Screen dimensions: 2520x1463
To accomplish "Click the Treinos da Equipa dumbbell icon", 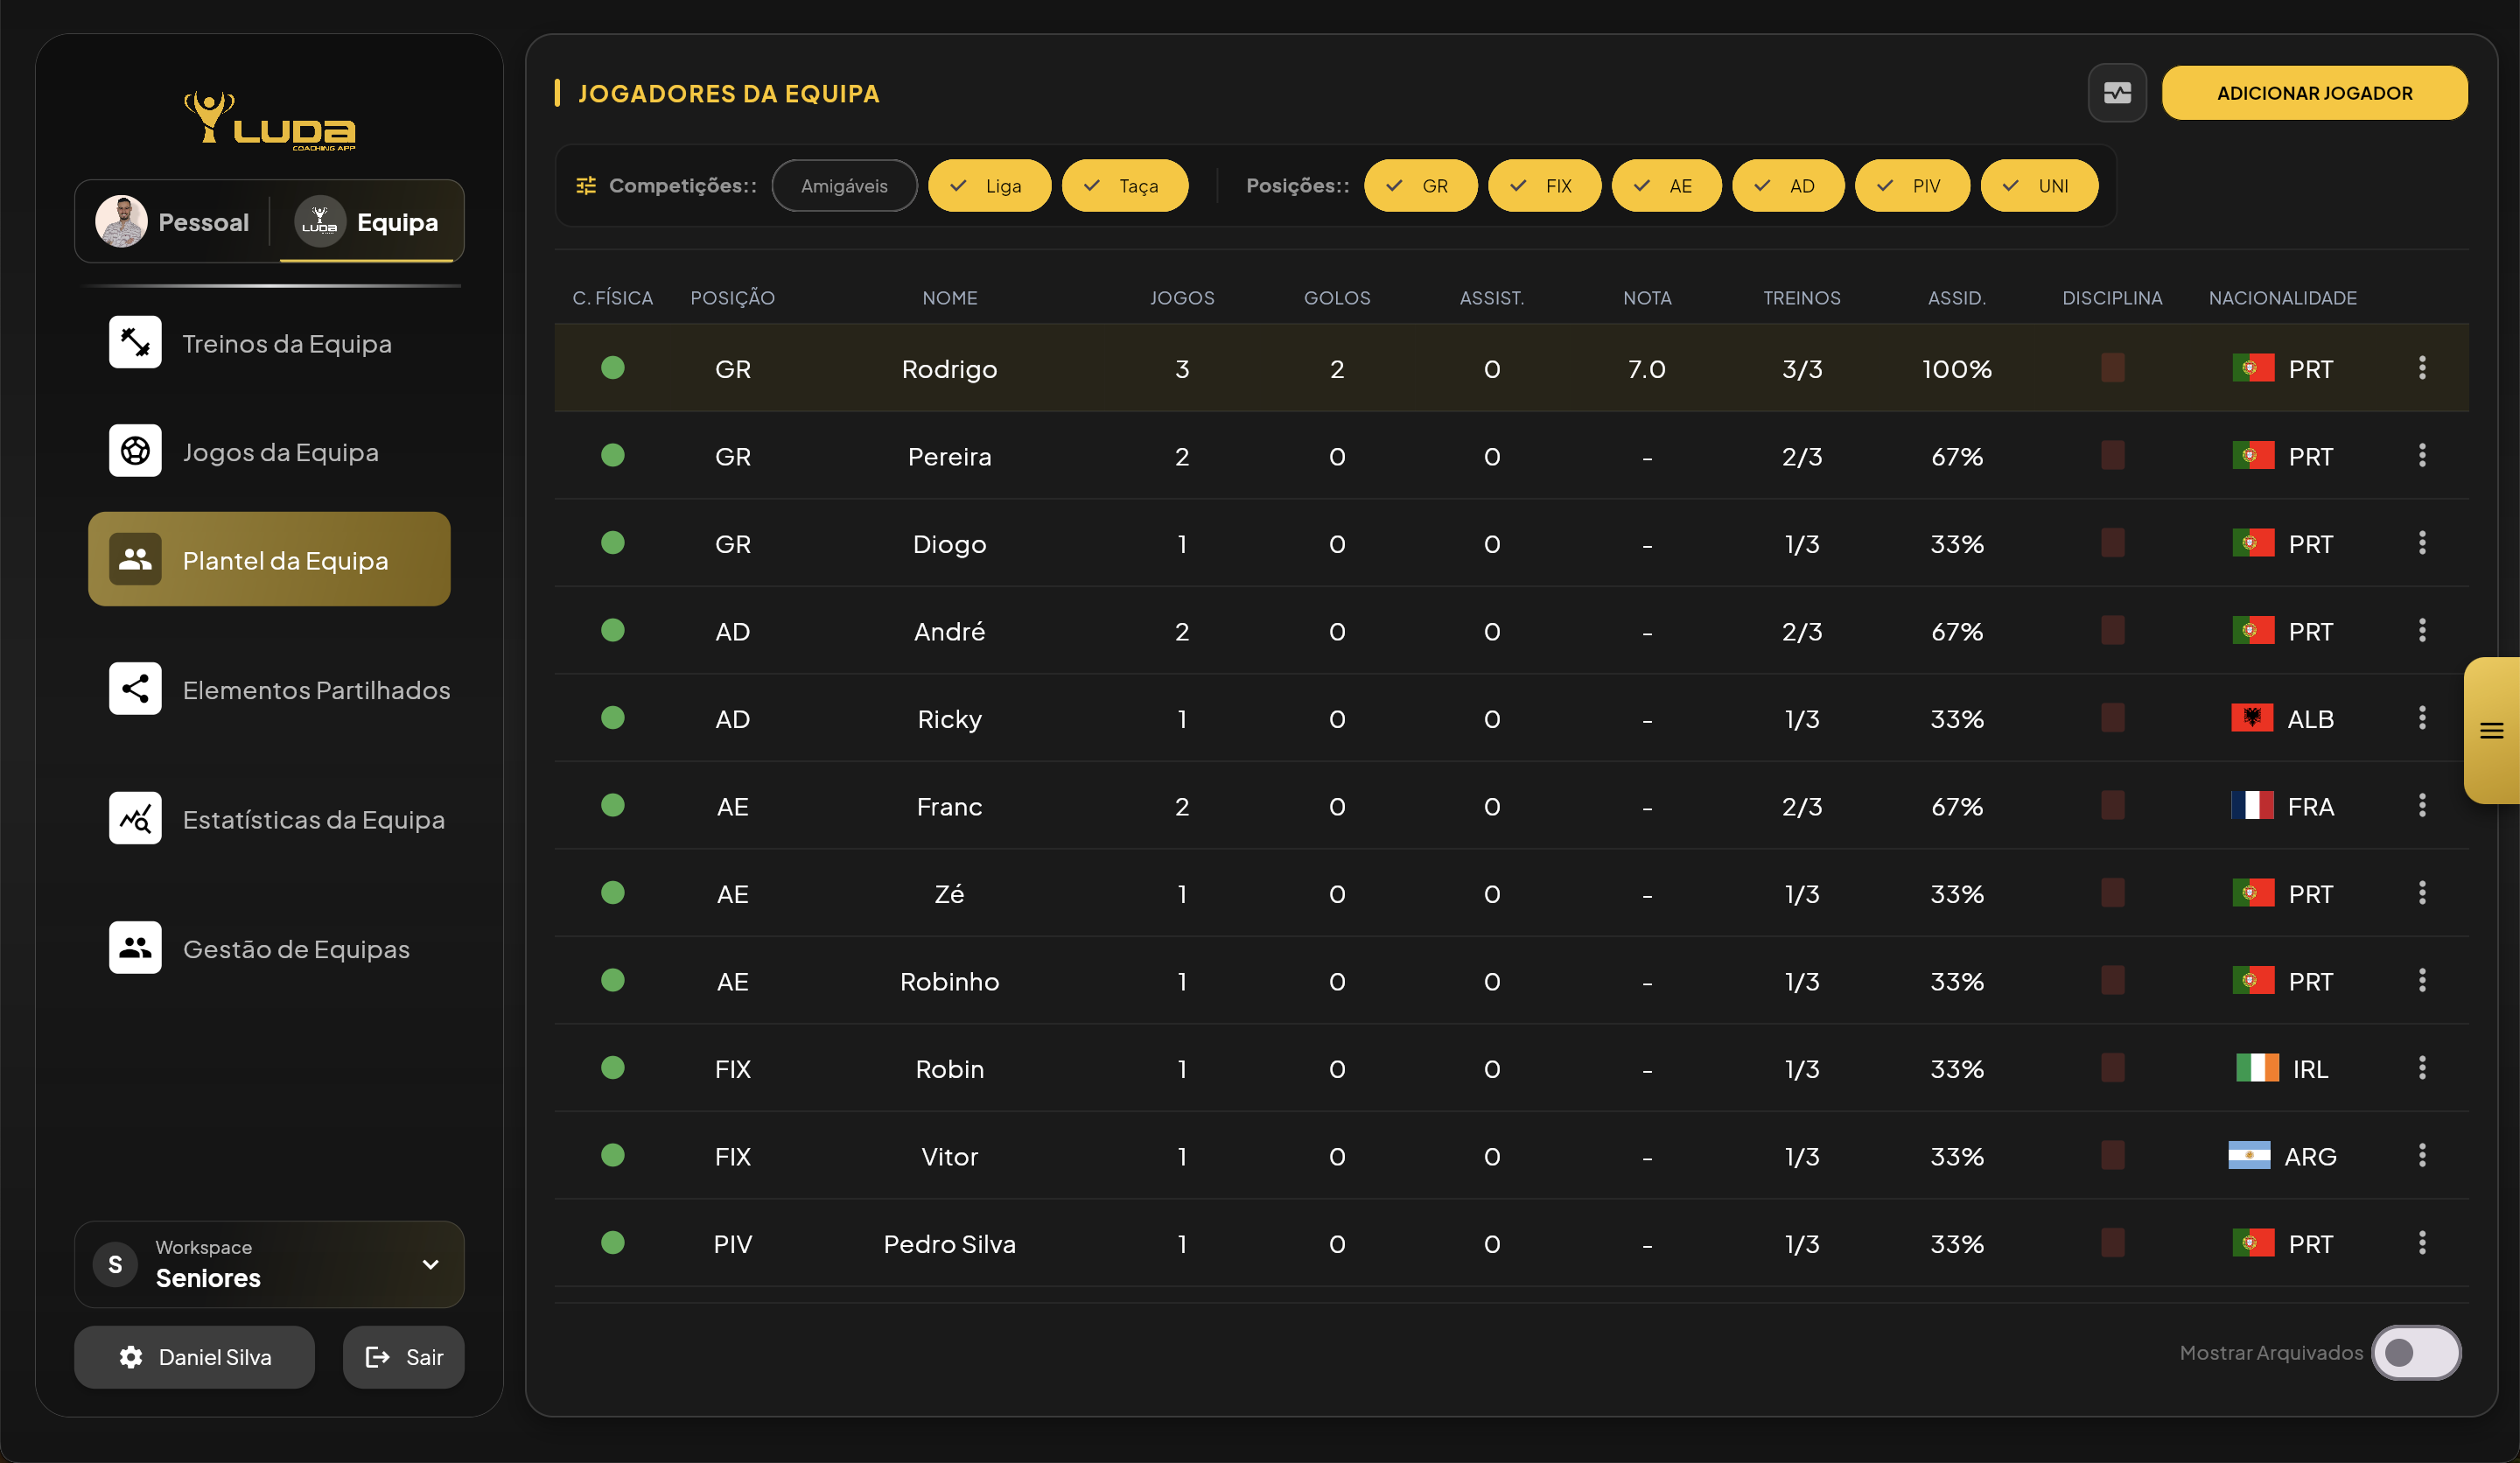I will click(135, 343).
